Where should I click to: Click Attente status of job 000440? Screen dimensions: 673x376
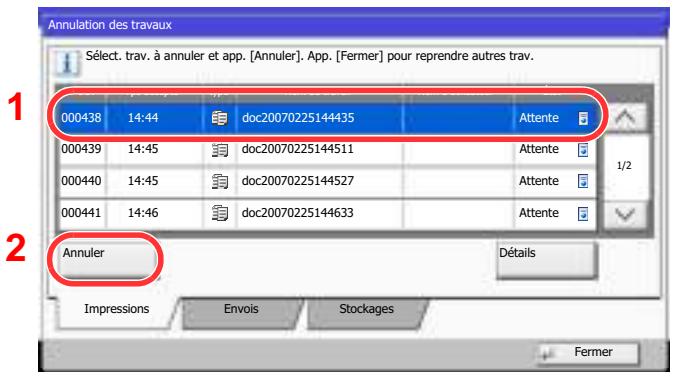[x=539, y=181]
